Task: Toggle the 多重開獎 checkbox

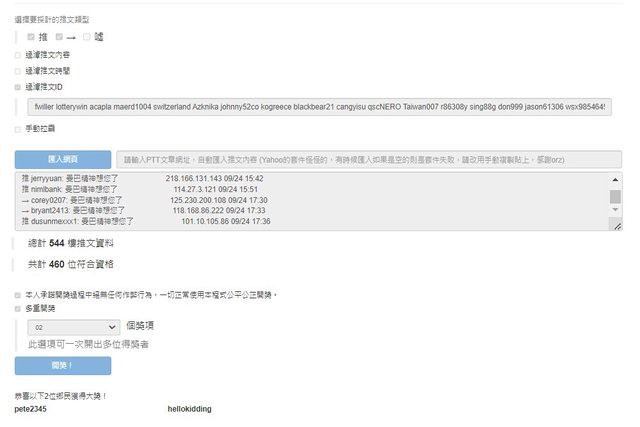Action: (x=18, y=309)
